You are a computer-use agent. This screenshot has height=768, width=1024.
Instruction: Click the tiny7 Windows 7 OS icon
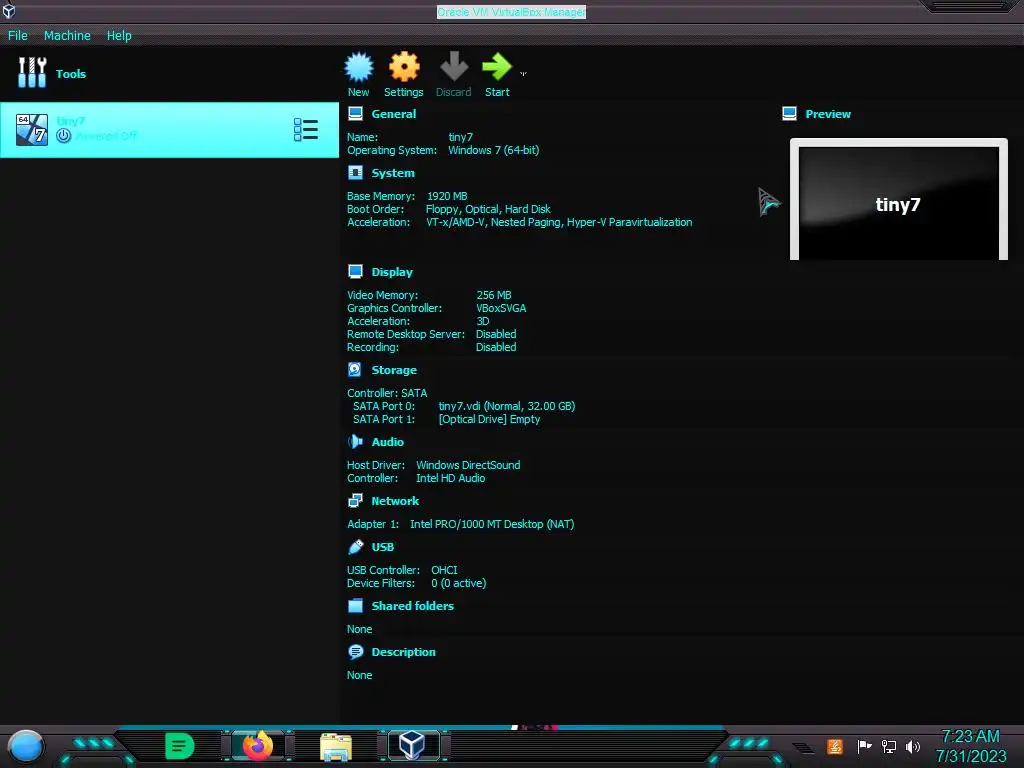coord(32,129)
